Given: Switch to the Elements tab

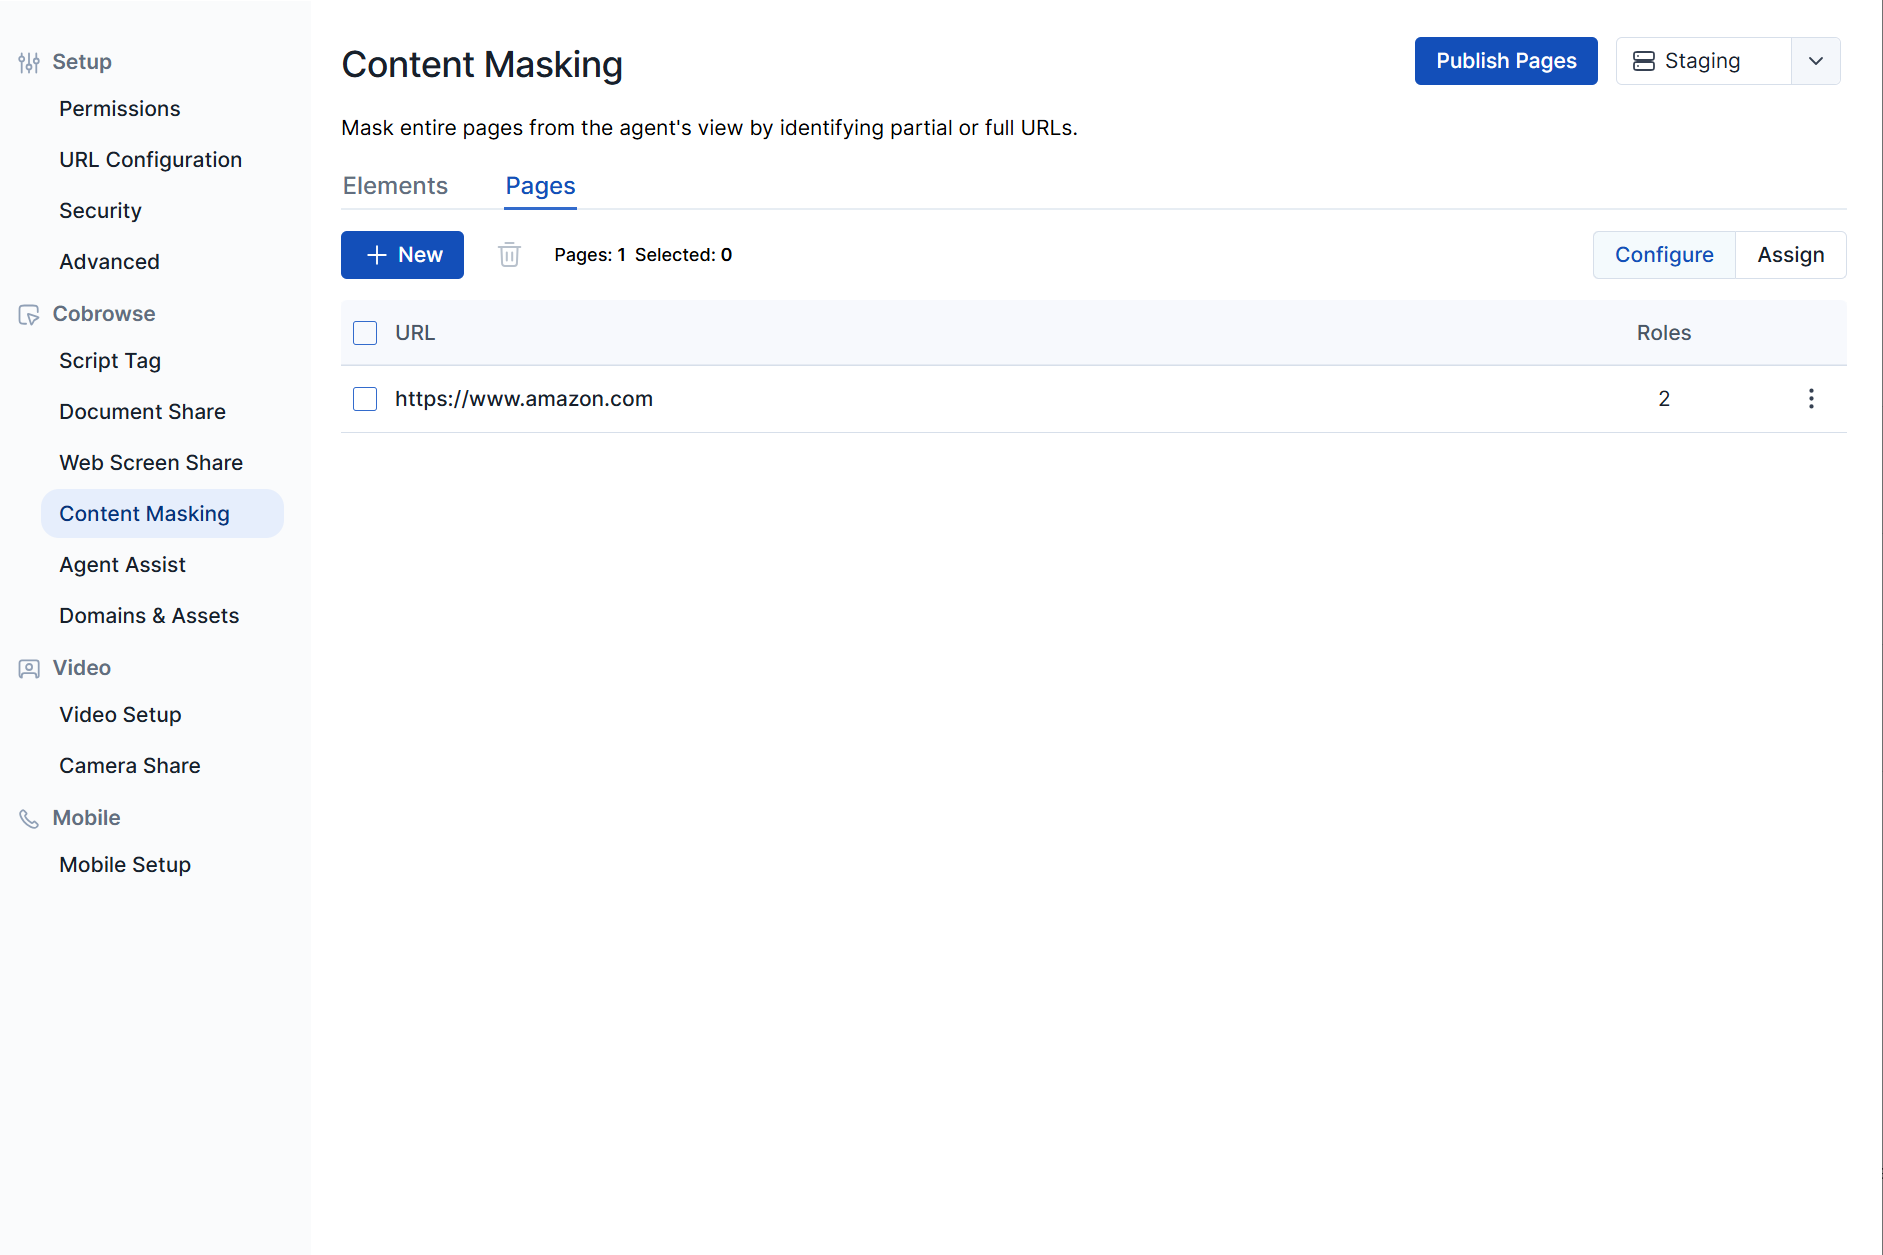Looking at the screenshot, I should click(395, 186).
